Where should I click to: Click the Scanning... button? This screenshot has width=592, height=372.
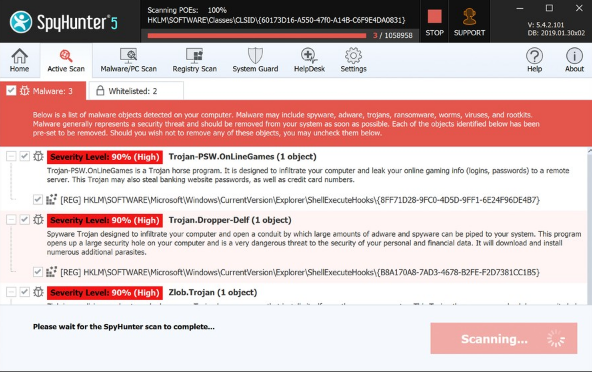point(504,338)
